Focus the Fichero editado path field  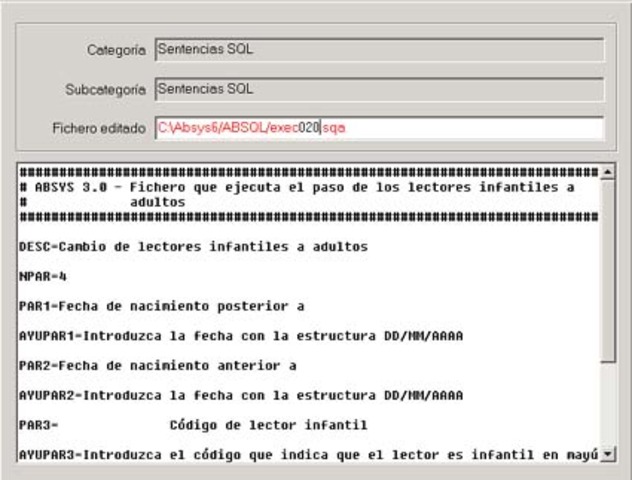coord(379,128)
